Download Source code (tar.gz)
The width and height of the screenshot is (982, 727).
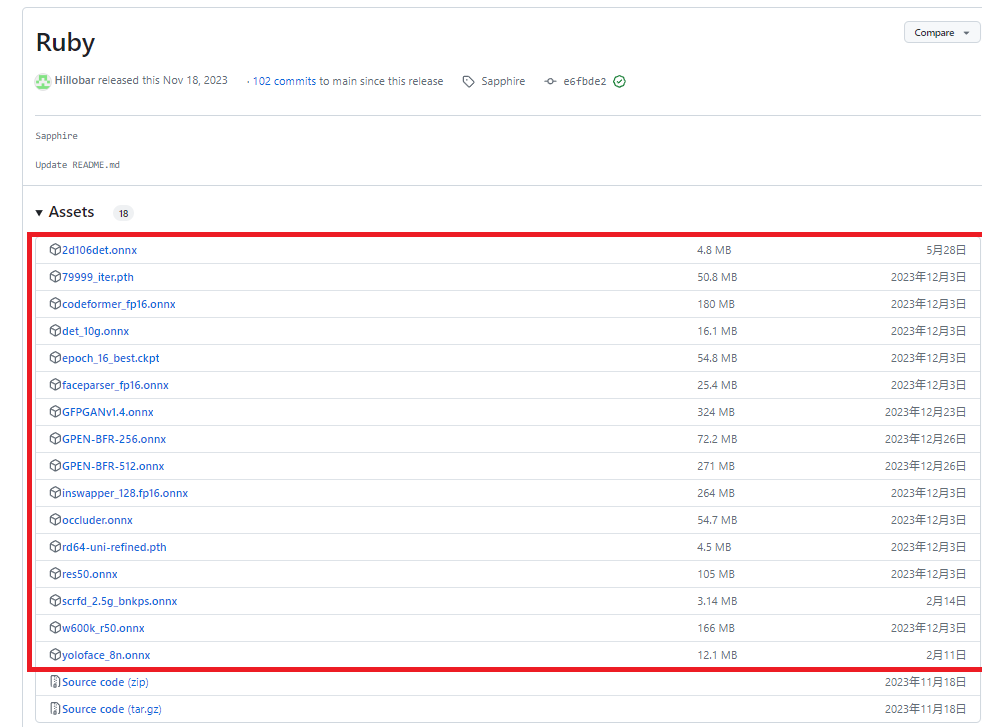point(111,709)
